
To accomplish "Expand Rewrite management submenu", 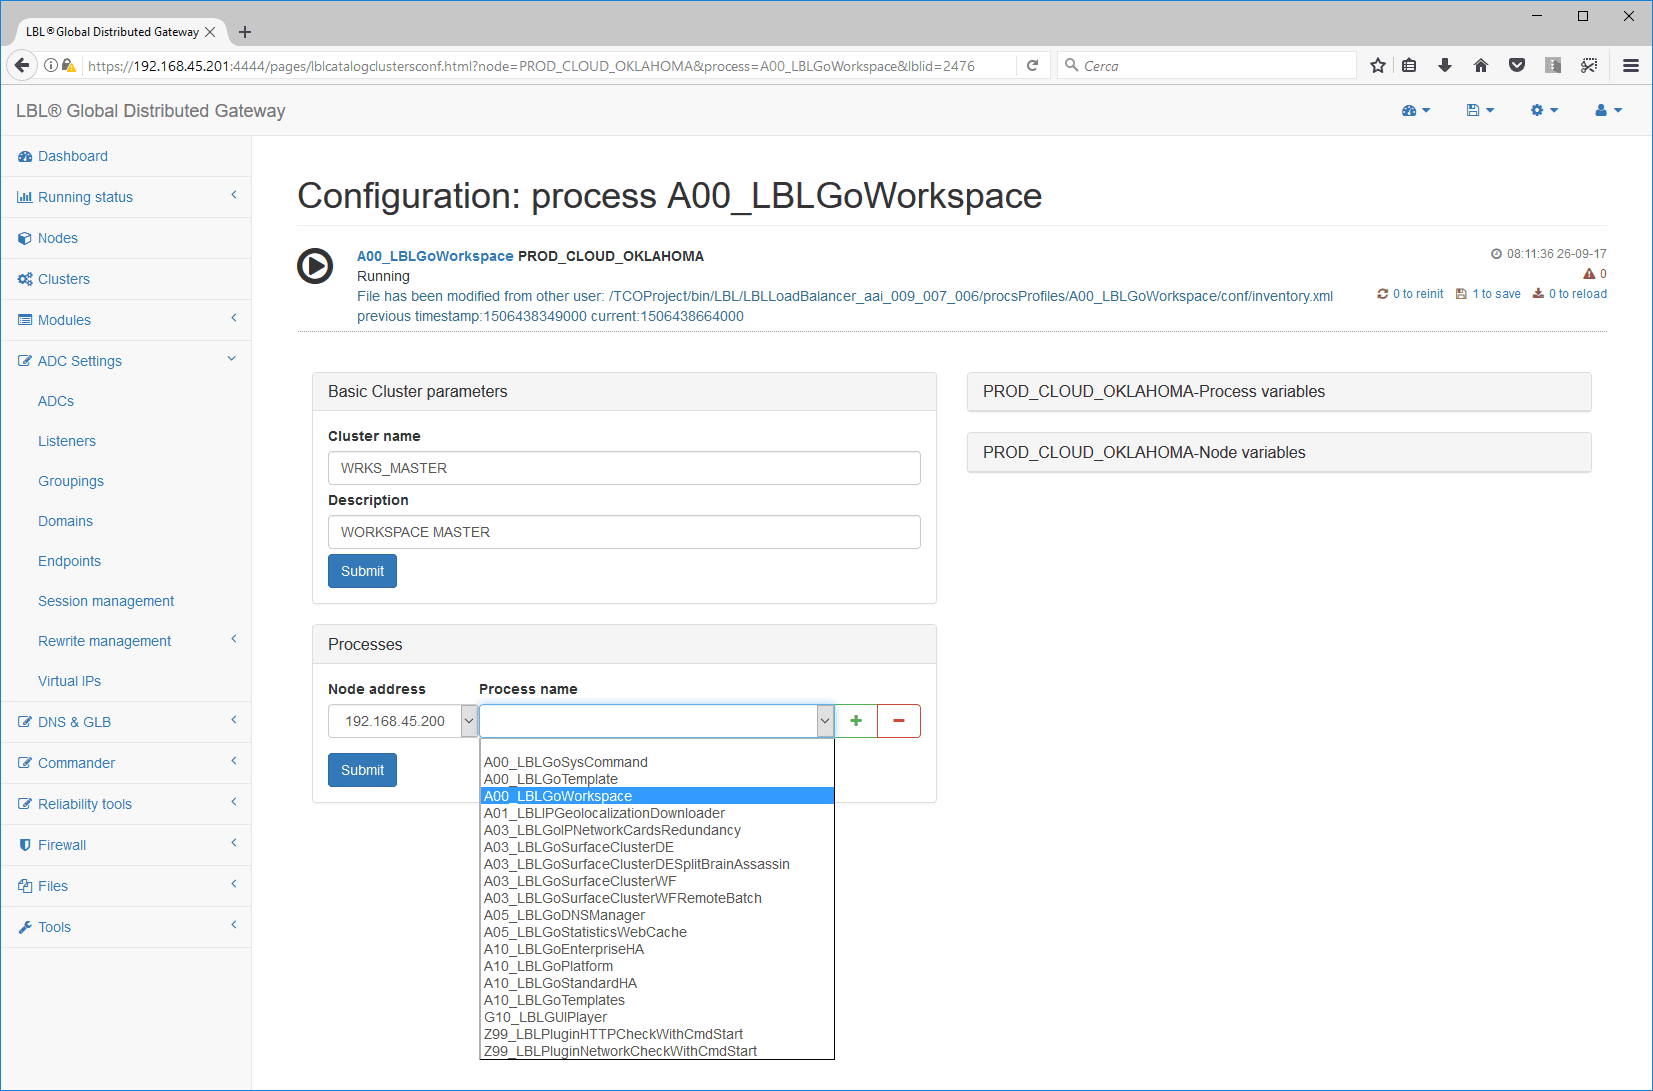I will 126,641.
